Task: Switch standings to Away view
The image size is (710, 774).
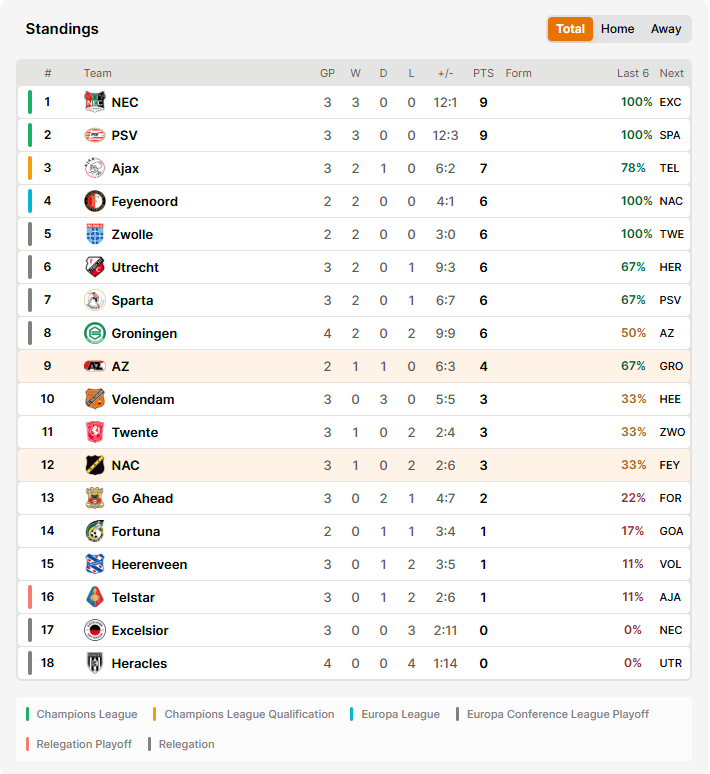Action: pyautogui.click(x=666, y=29)
